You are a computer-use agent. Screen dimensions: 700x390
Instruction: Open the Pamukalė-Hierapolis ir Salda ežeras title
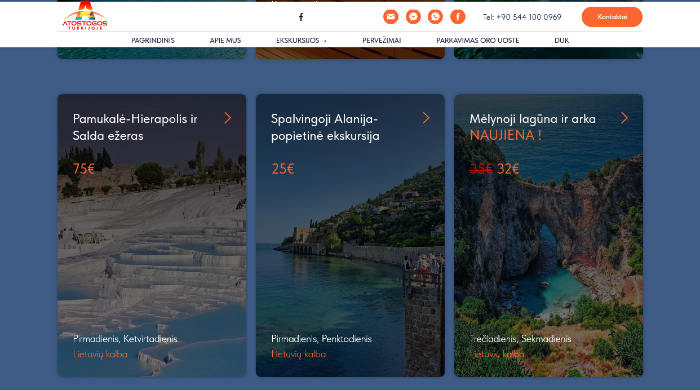pos(135,127)
